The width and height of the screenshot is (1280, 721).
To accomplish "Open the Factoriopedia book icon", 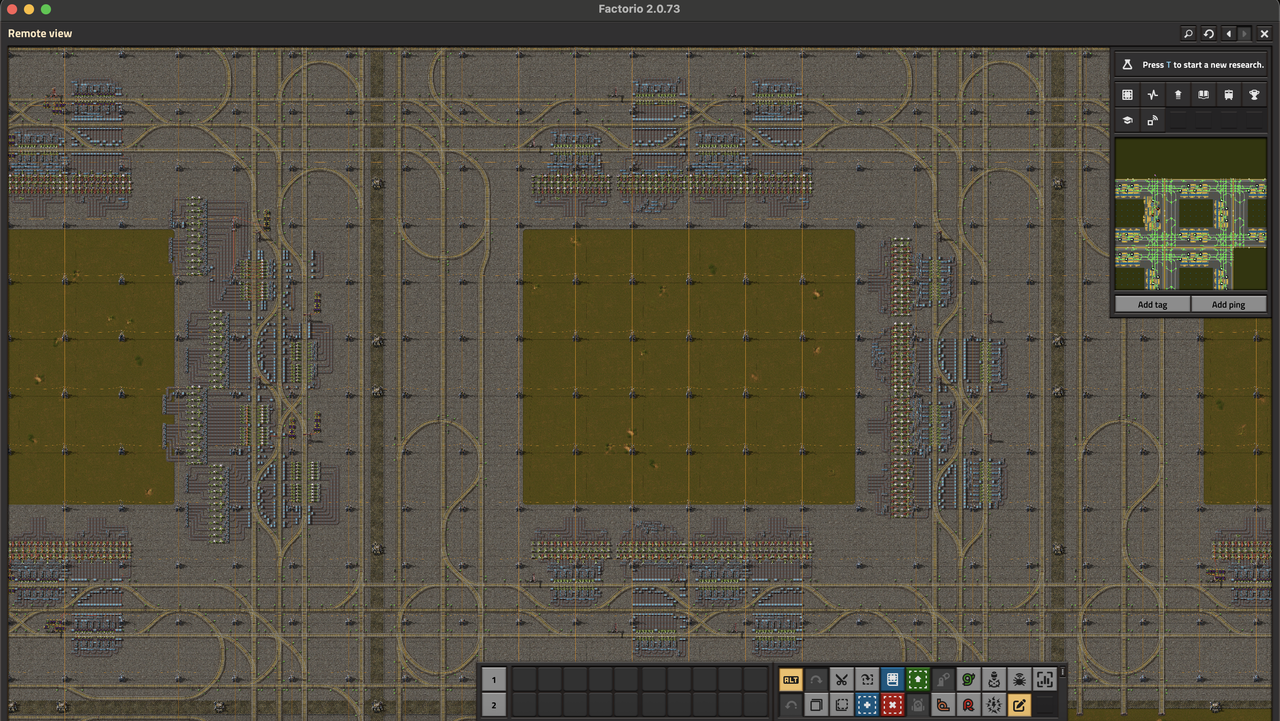I will coord(1203,95).
